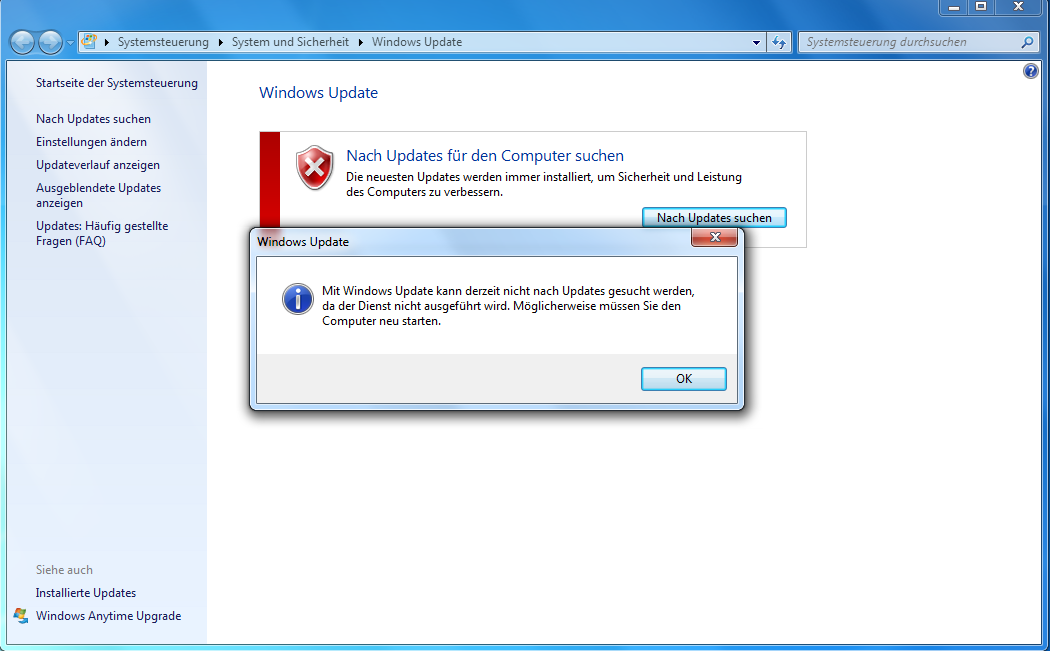
Task: Open help via the blue question mark
Action: point(1031,71)
